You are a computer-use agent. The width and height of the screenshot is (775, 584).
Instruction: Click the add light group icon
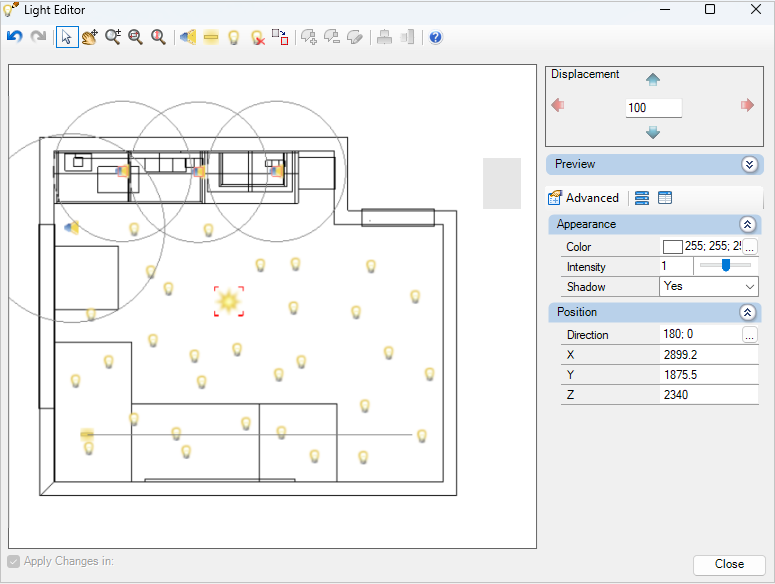tap(309, 37)
